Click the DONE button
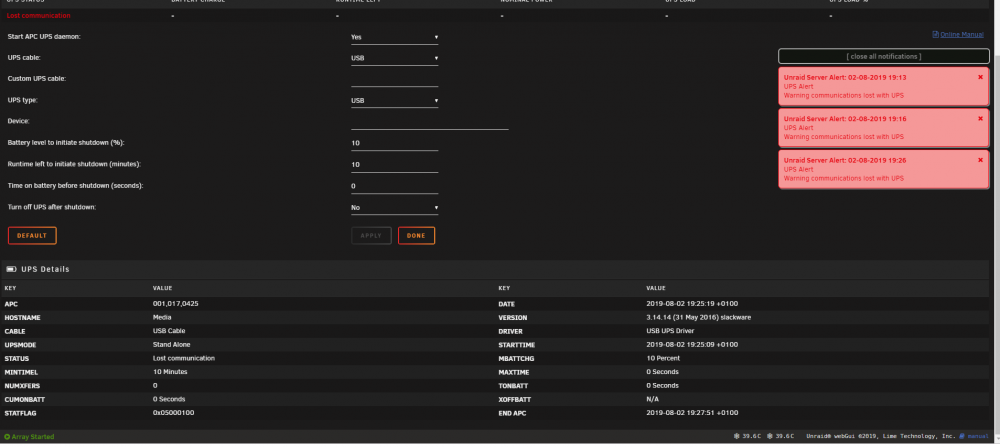The image size is (1000, 447). (416, 235)
